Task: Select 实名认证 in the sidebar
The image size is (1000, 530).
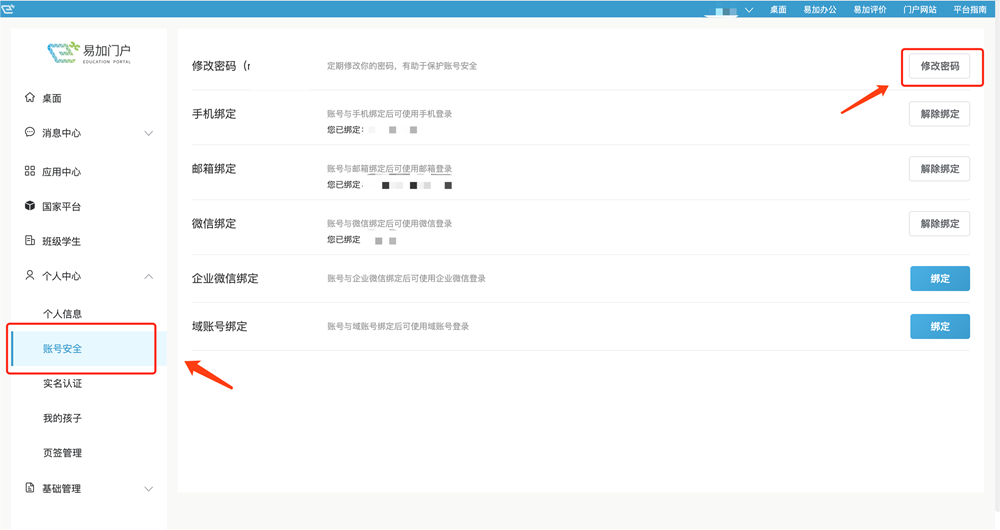Action: 62,383
